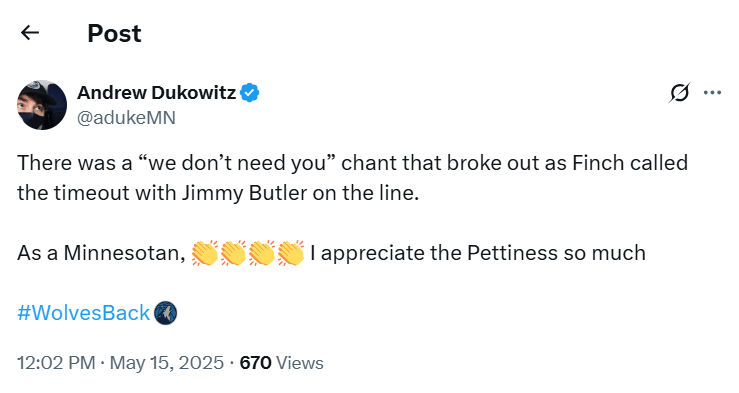Open the Grok slashed-circle icon

pos(679,92)
